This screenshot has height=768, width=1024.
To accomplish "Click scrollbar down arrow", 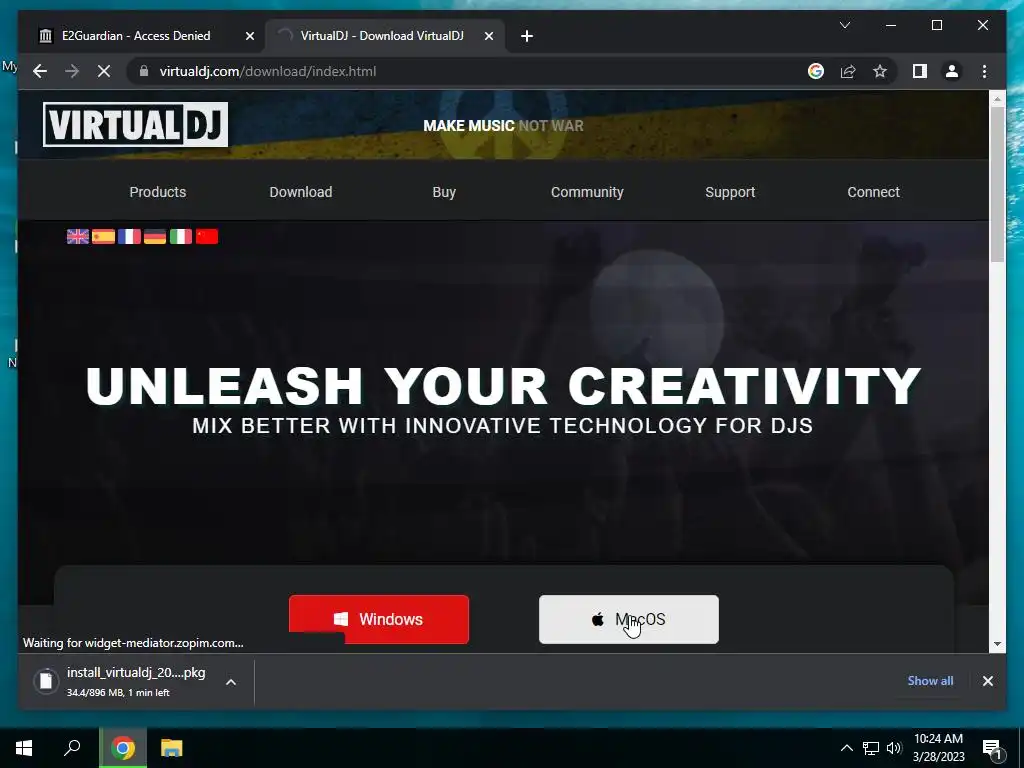I will (997, 644).
